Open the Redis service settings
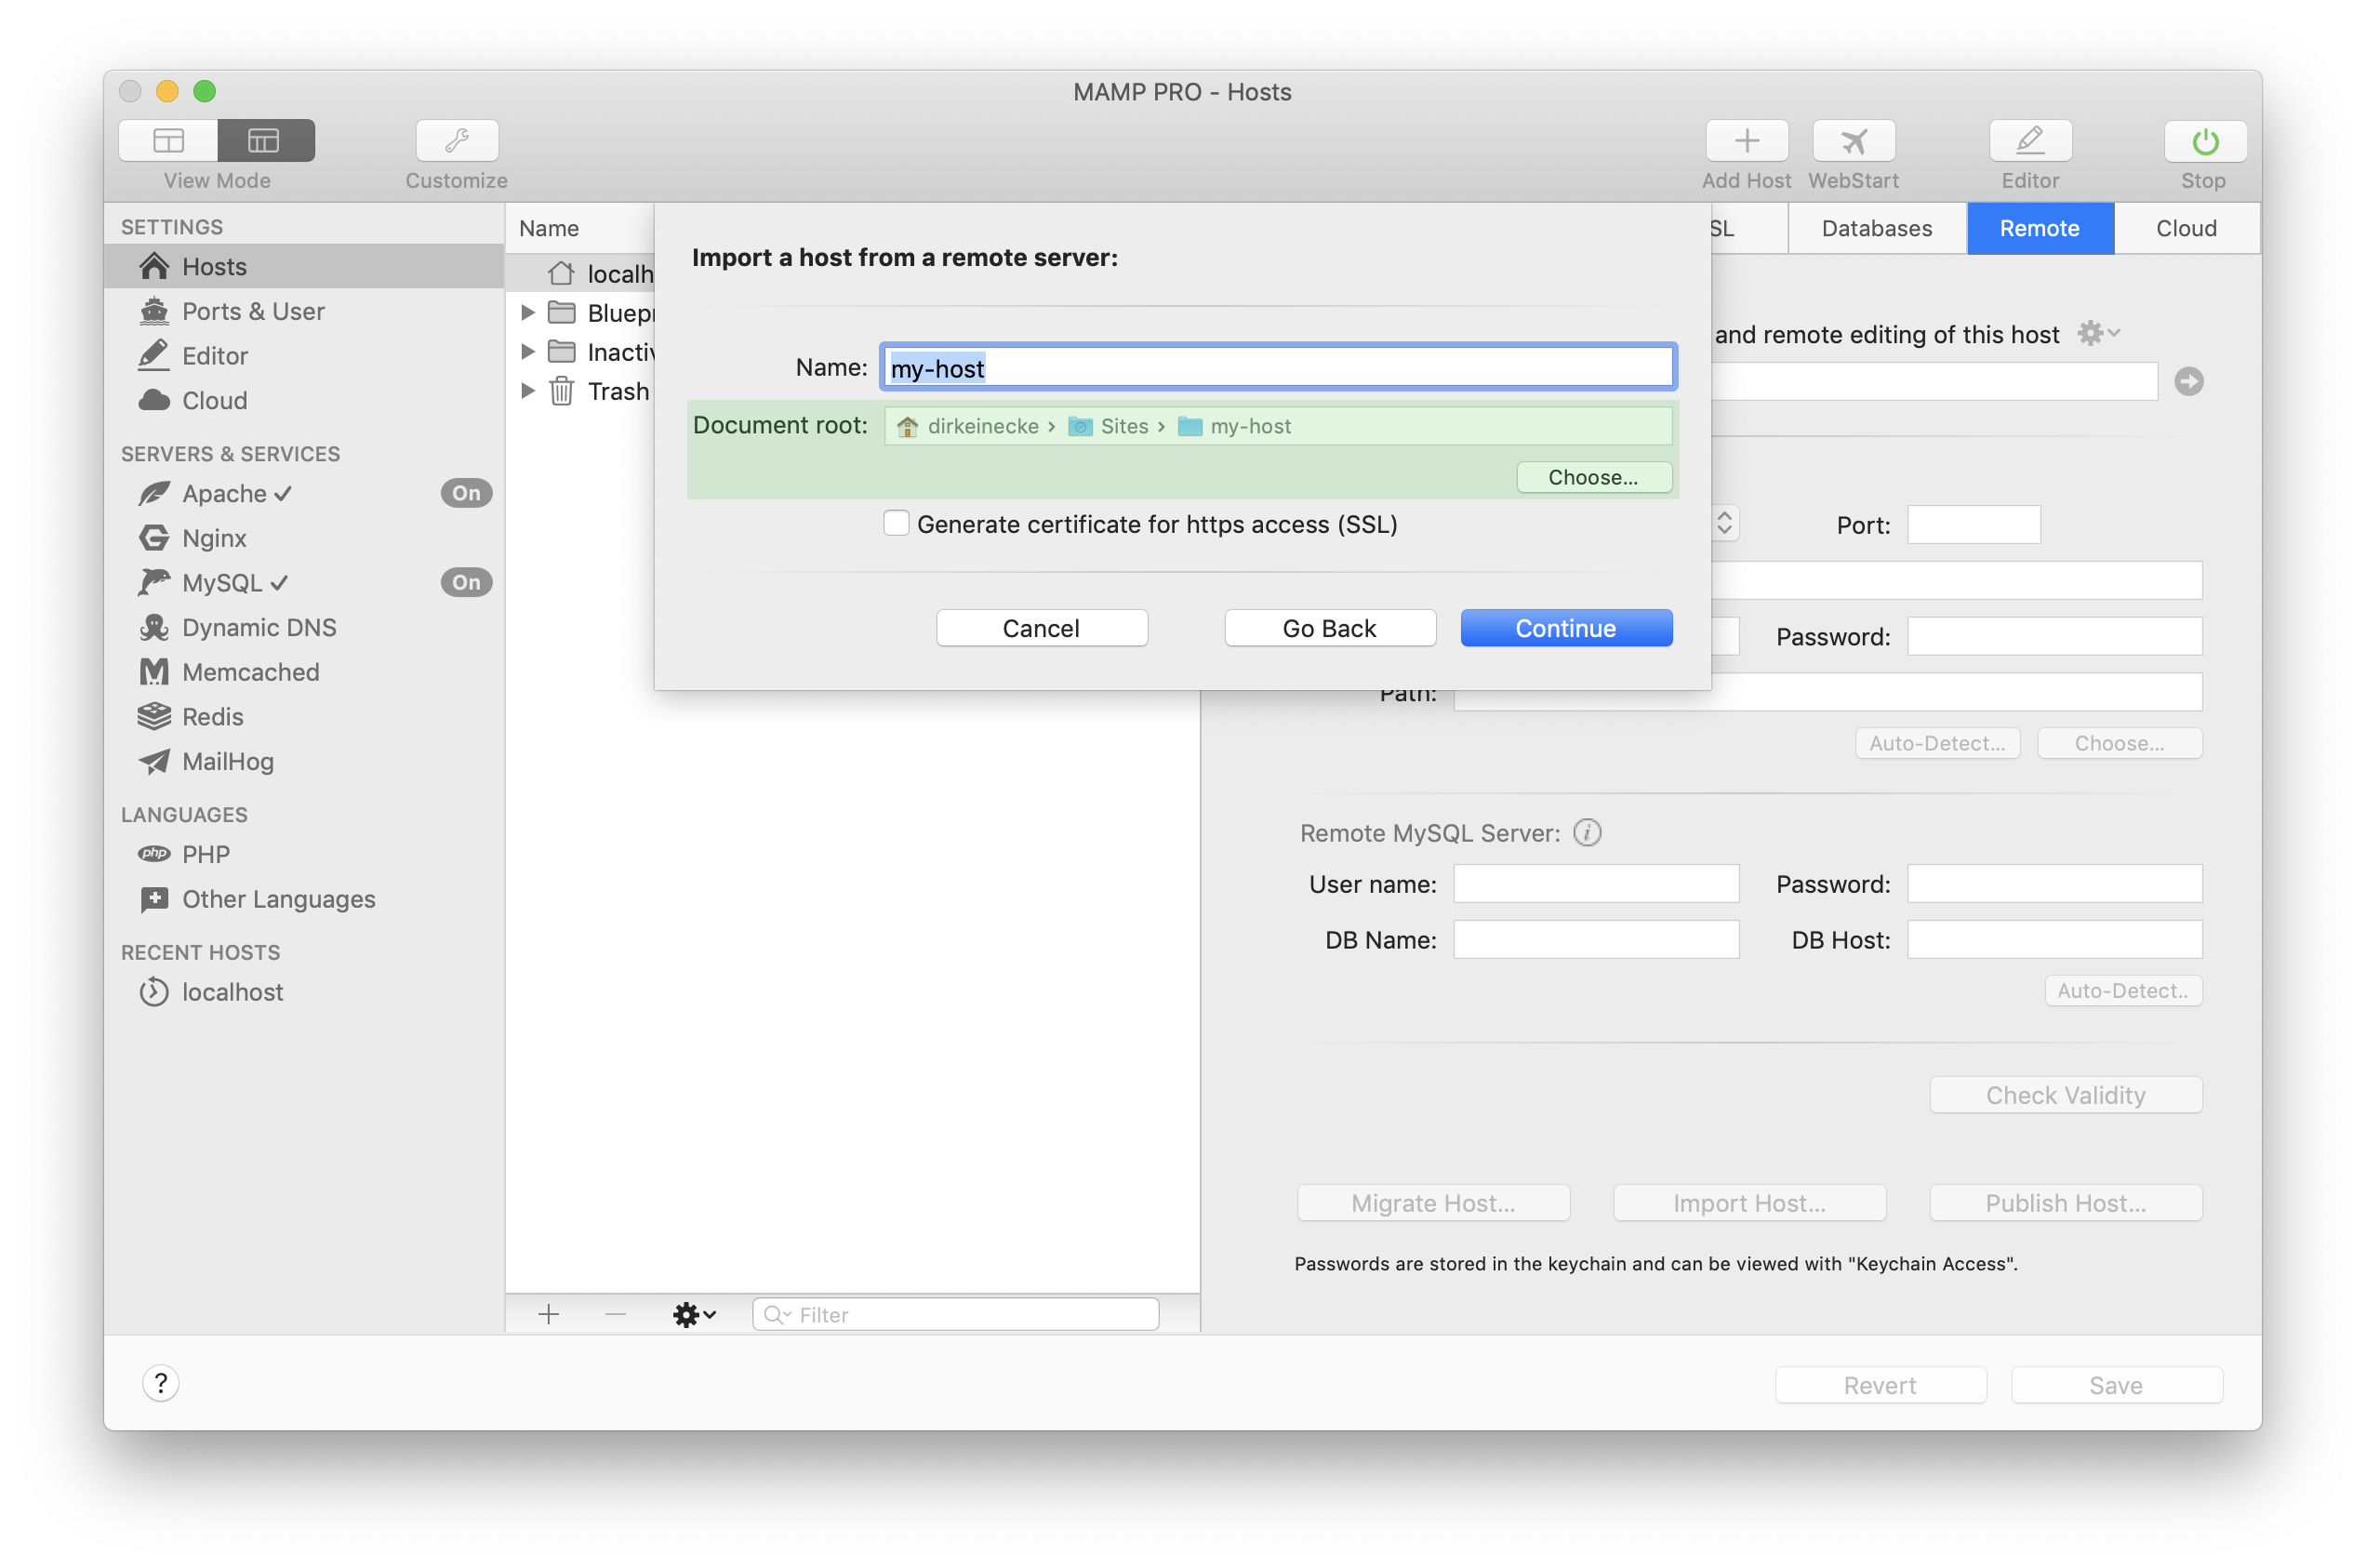This screenshot has width=2366, height=1568. point(212,716)
